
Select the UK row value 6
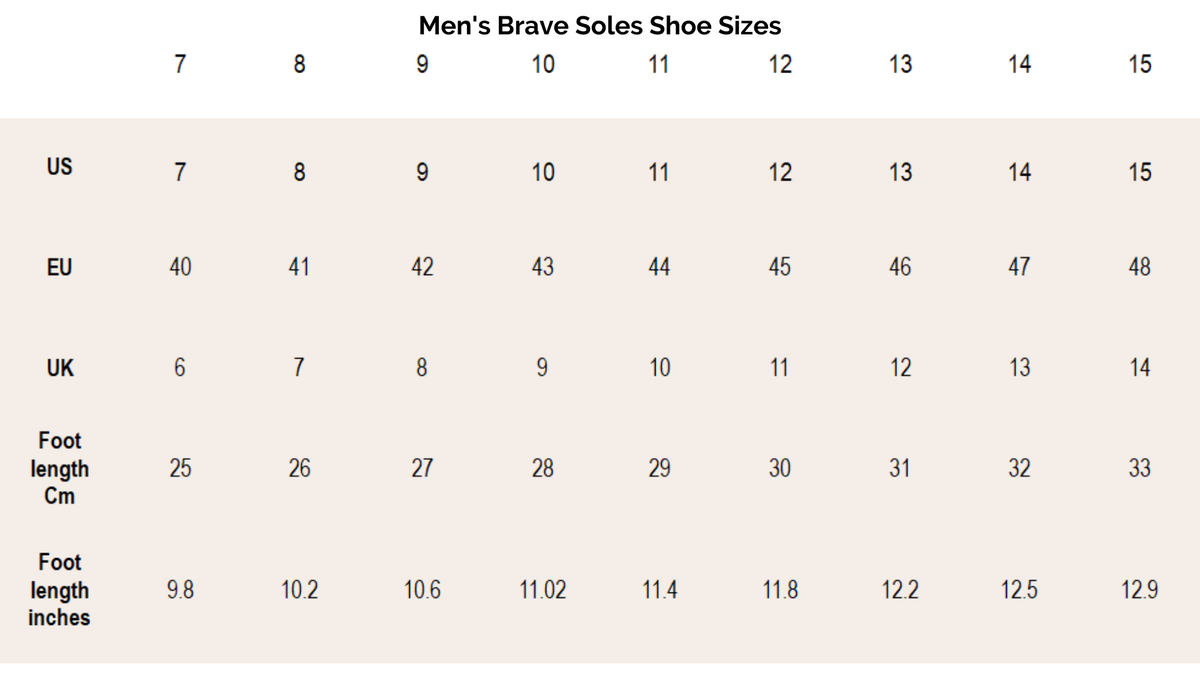[180, 368]
